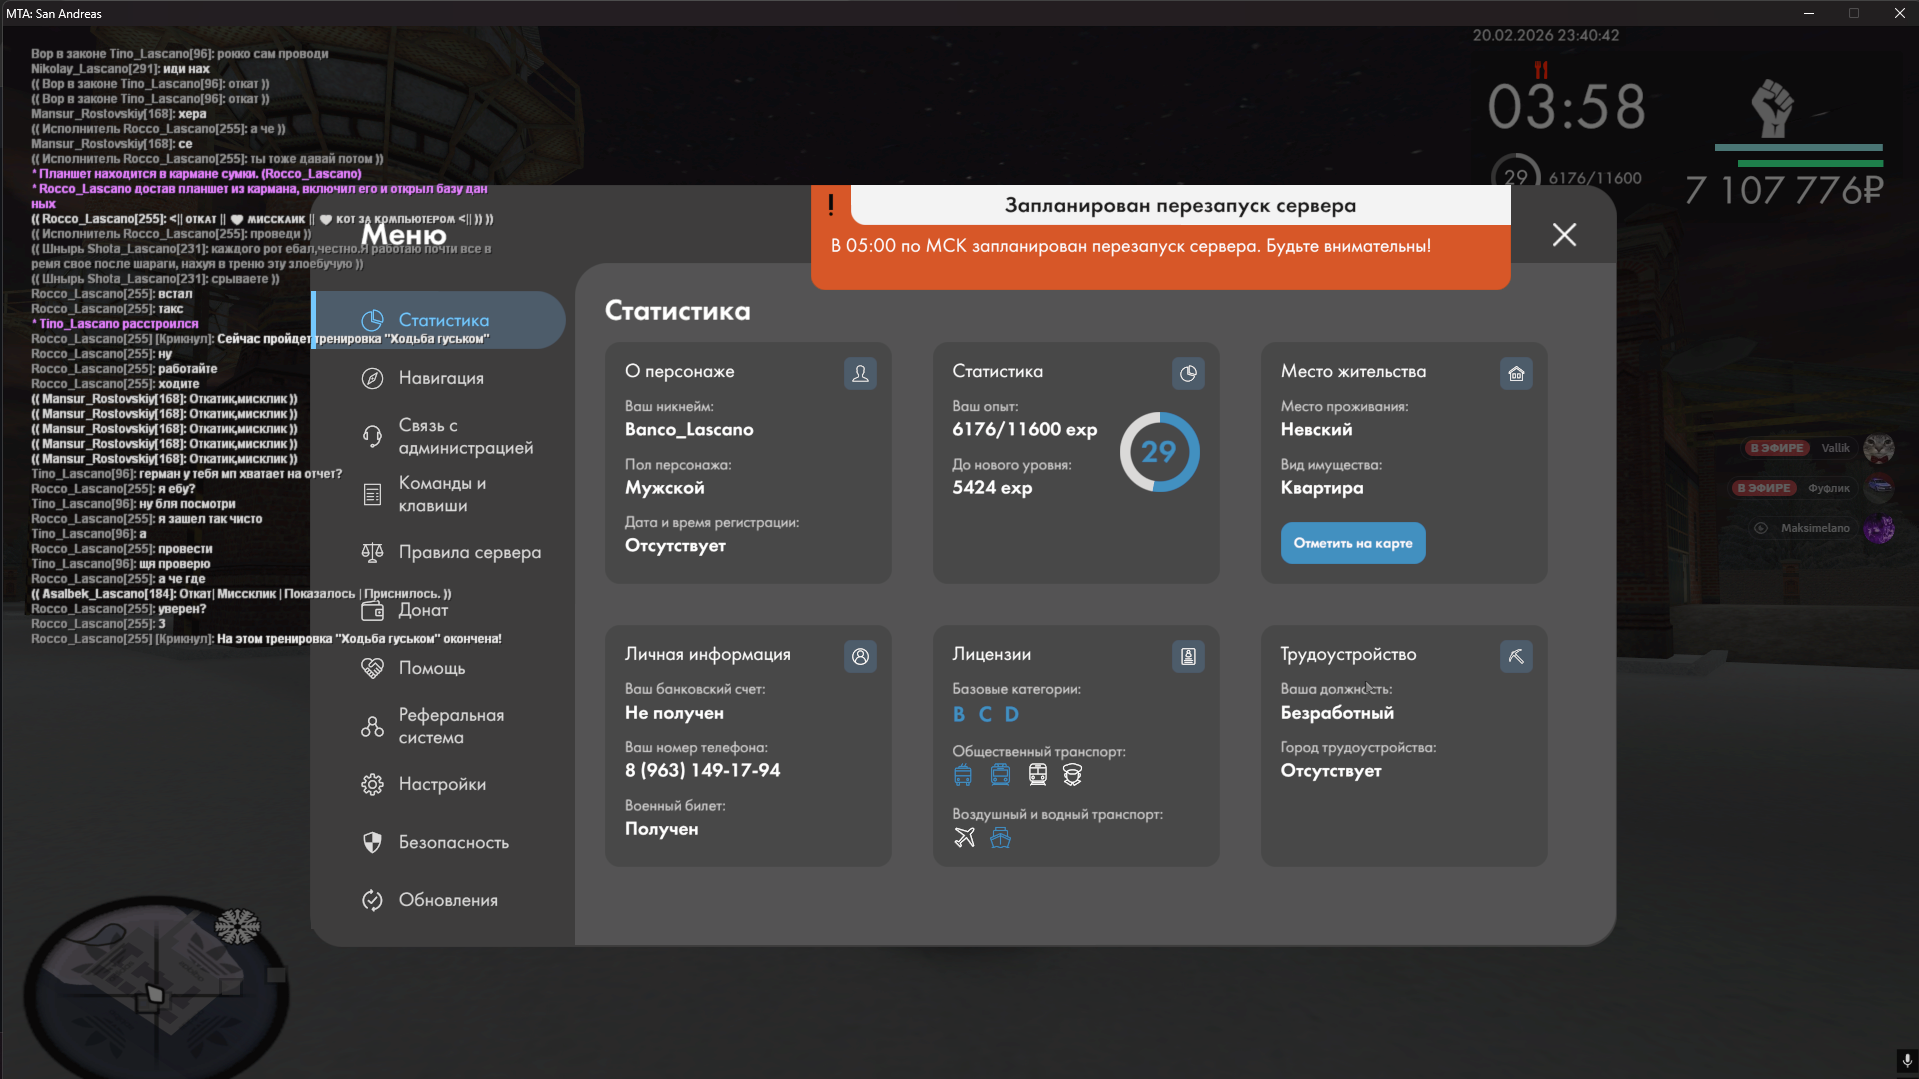Image resolution: width=1919 pixels, height=1079 pixels.
Task: Click the profile icon in О персонаже card
Action: (860, 374)
